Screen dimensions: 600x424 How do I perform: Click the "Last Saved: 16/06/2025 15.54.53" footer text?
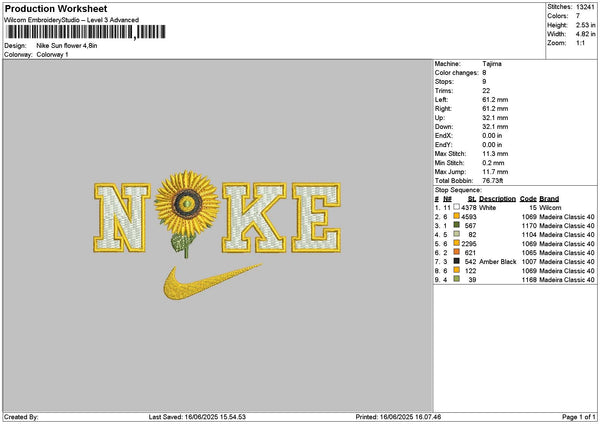tap(197, 417)
